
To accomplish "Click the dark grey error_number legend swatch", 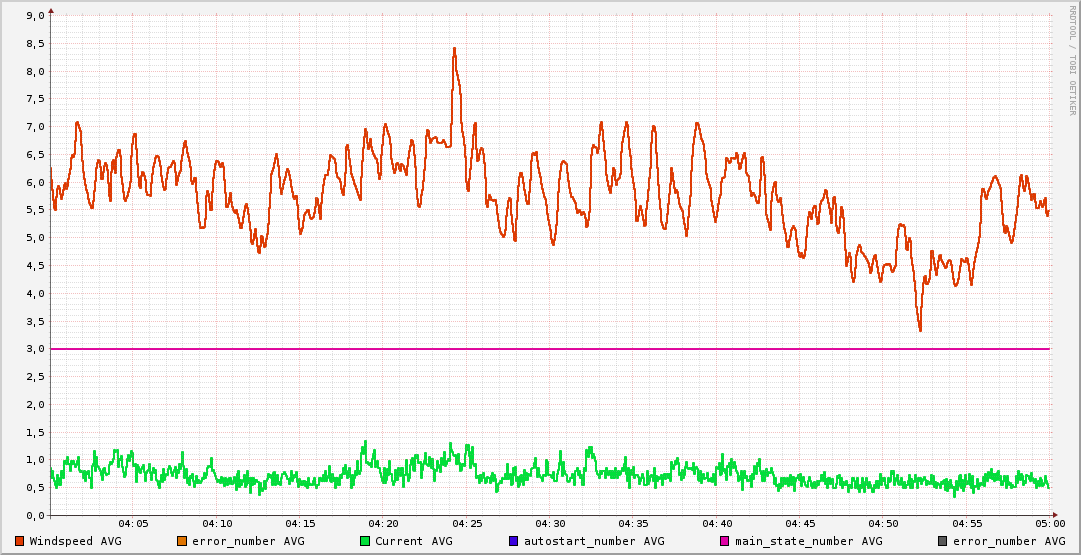I will 943,541.
